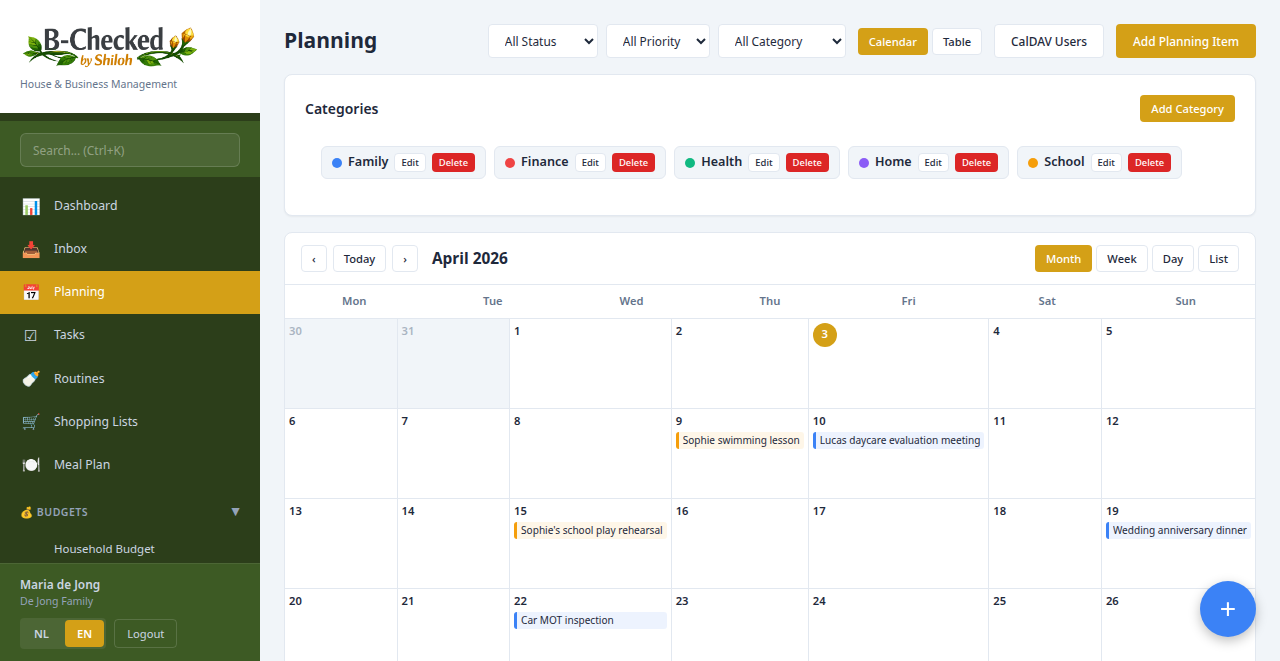Viewport: 1280px width, 661px height.
Task: Open the Dashboard sidebar icon
Action: [33, 205]
